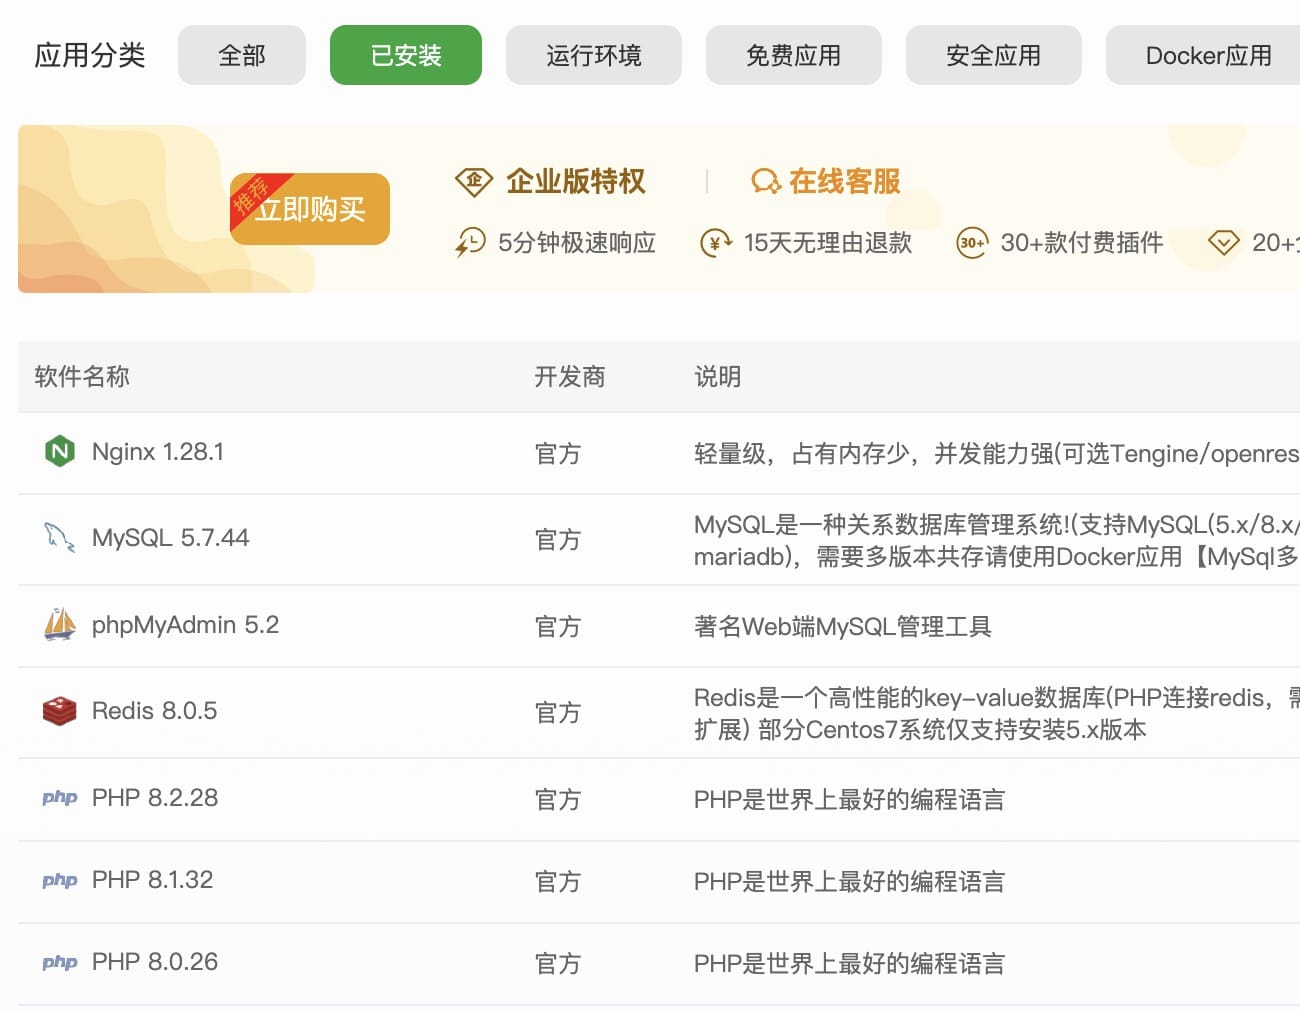1300x1010 pixels.
Task: Filter by 安全应用 category
Action: (x=994, y=55)
